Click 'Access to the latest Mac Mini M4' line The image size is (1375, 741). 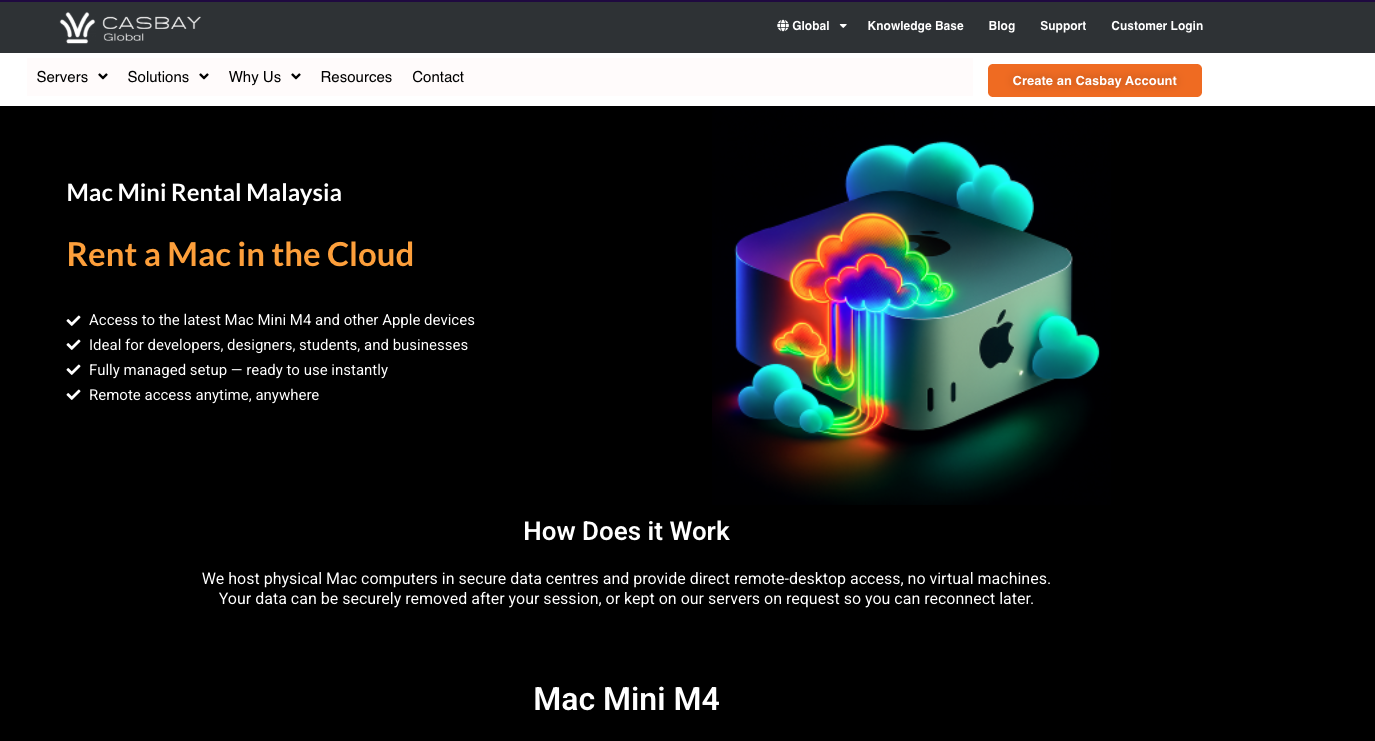tap(282, 320)
